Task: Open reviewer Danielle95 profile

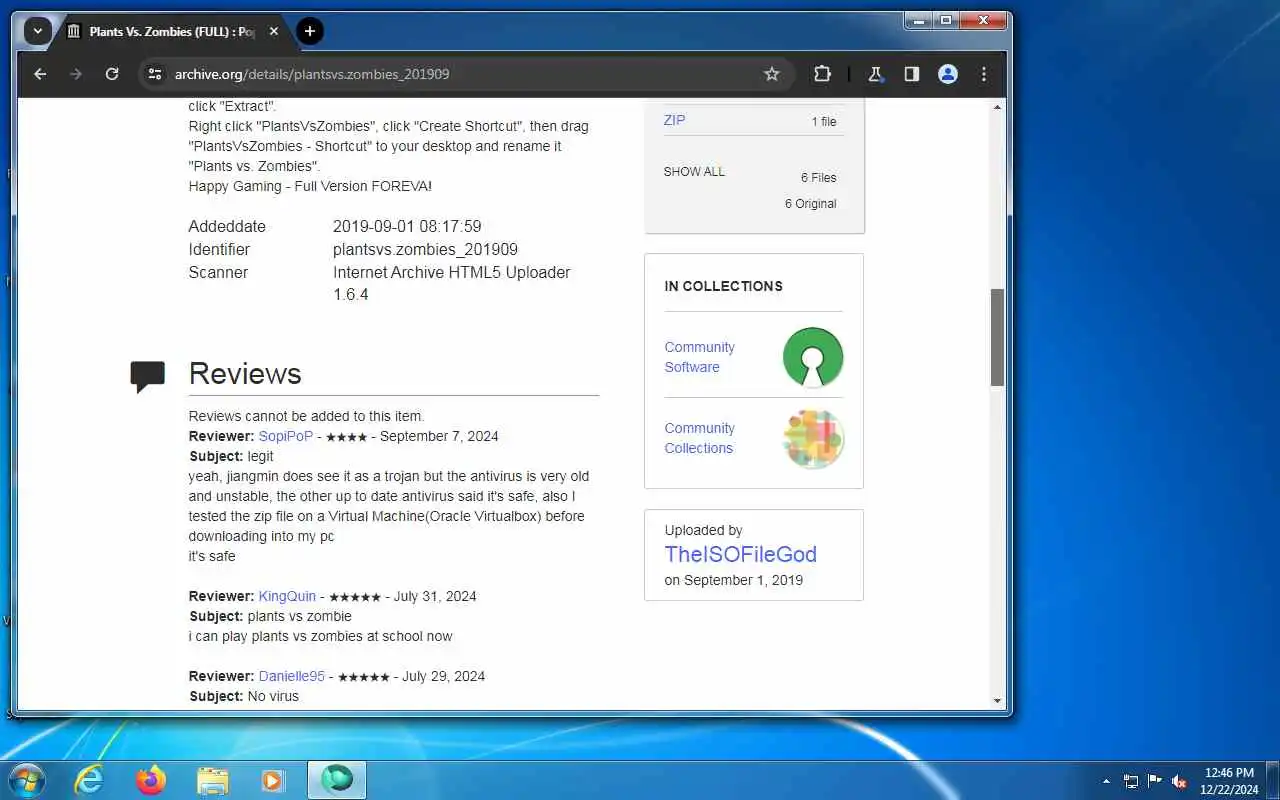Action: [x=292, y=676]
